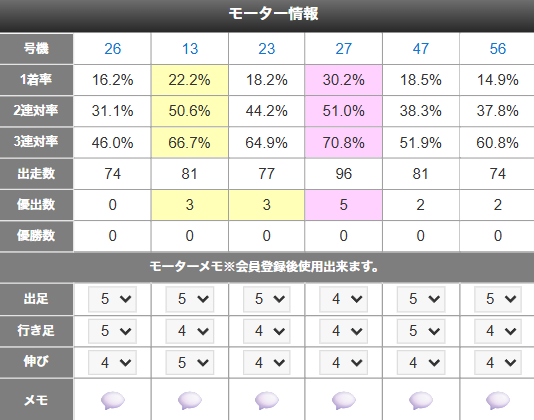
Task: Expand 行き足 dropdown for motor 47
Action: (x=421, y=331)
